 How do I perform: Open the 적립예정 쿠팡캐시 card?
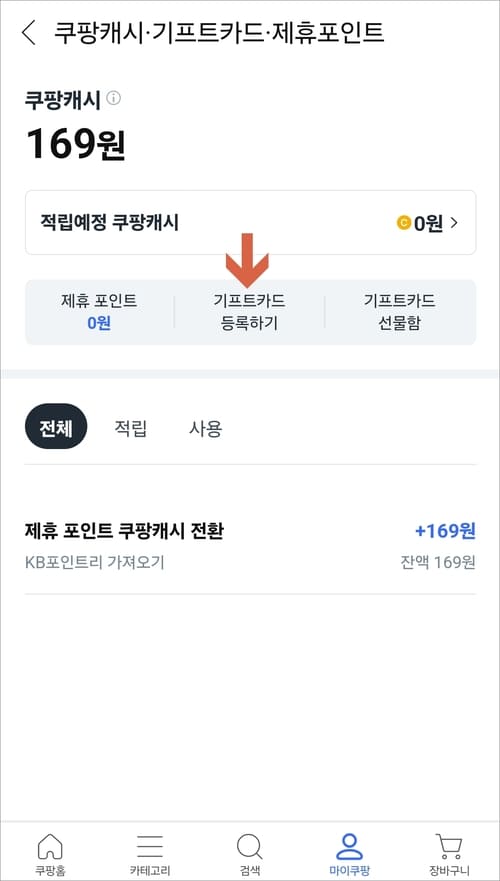[251, 222]
